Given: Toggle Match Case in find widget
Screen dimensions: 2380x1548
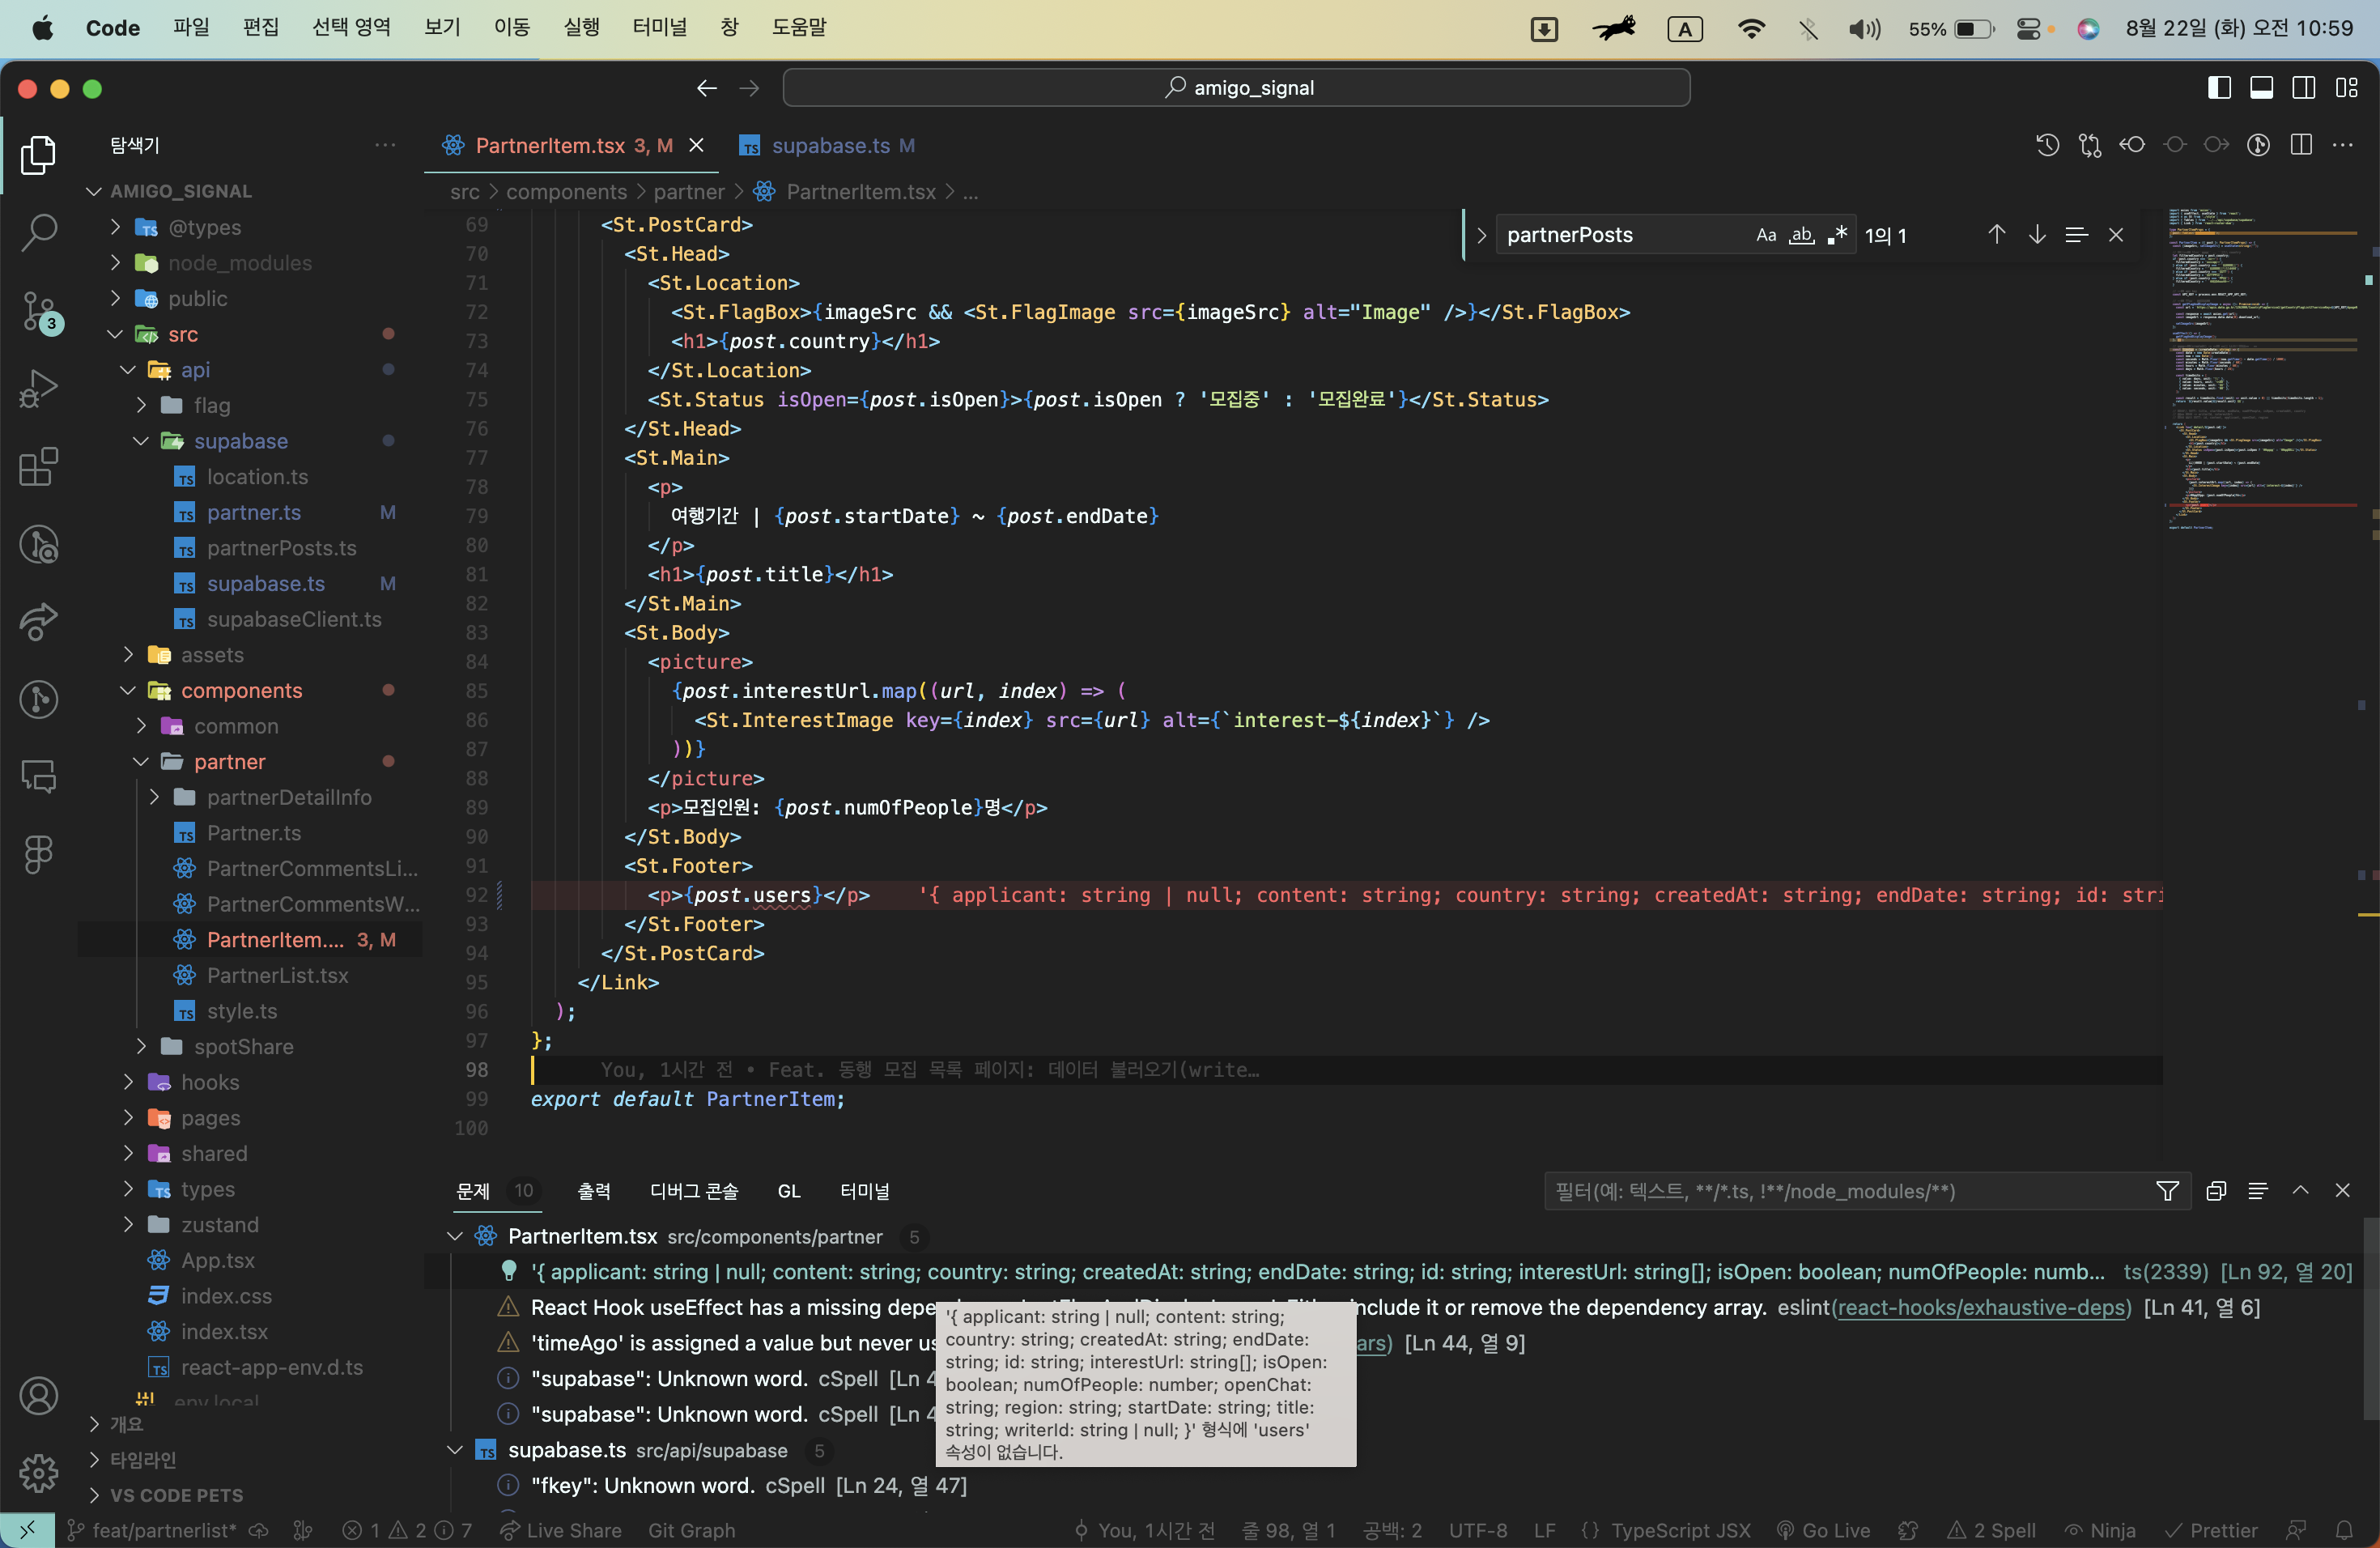Looking at the screenshot, I should click(1766, 235).
